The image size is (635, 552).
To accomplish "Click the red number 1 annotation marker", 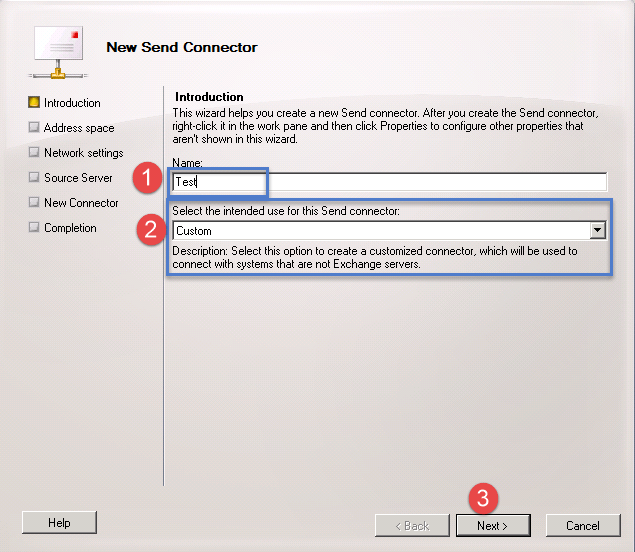I will tap(150, 180).
